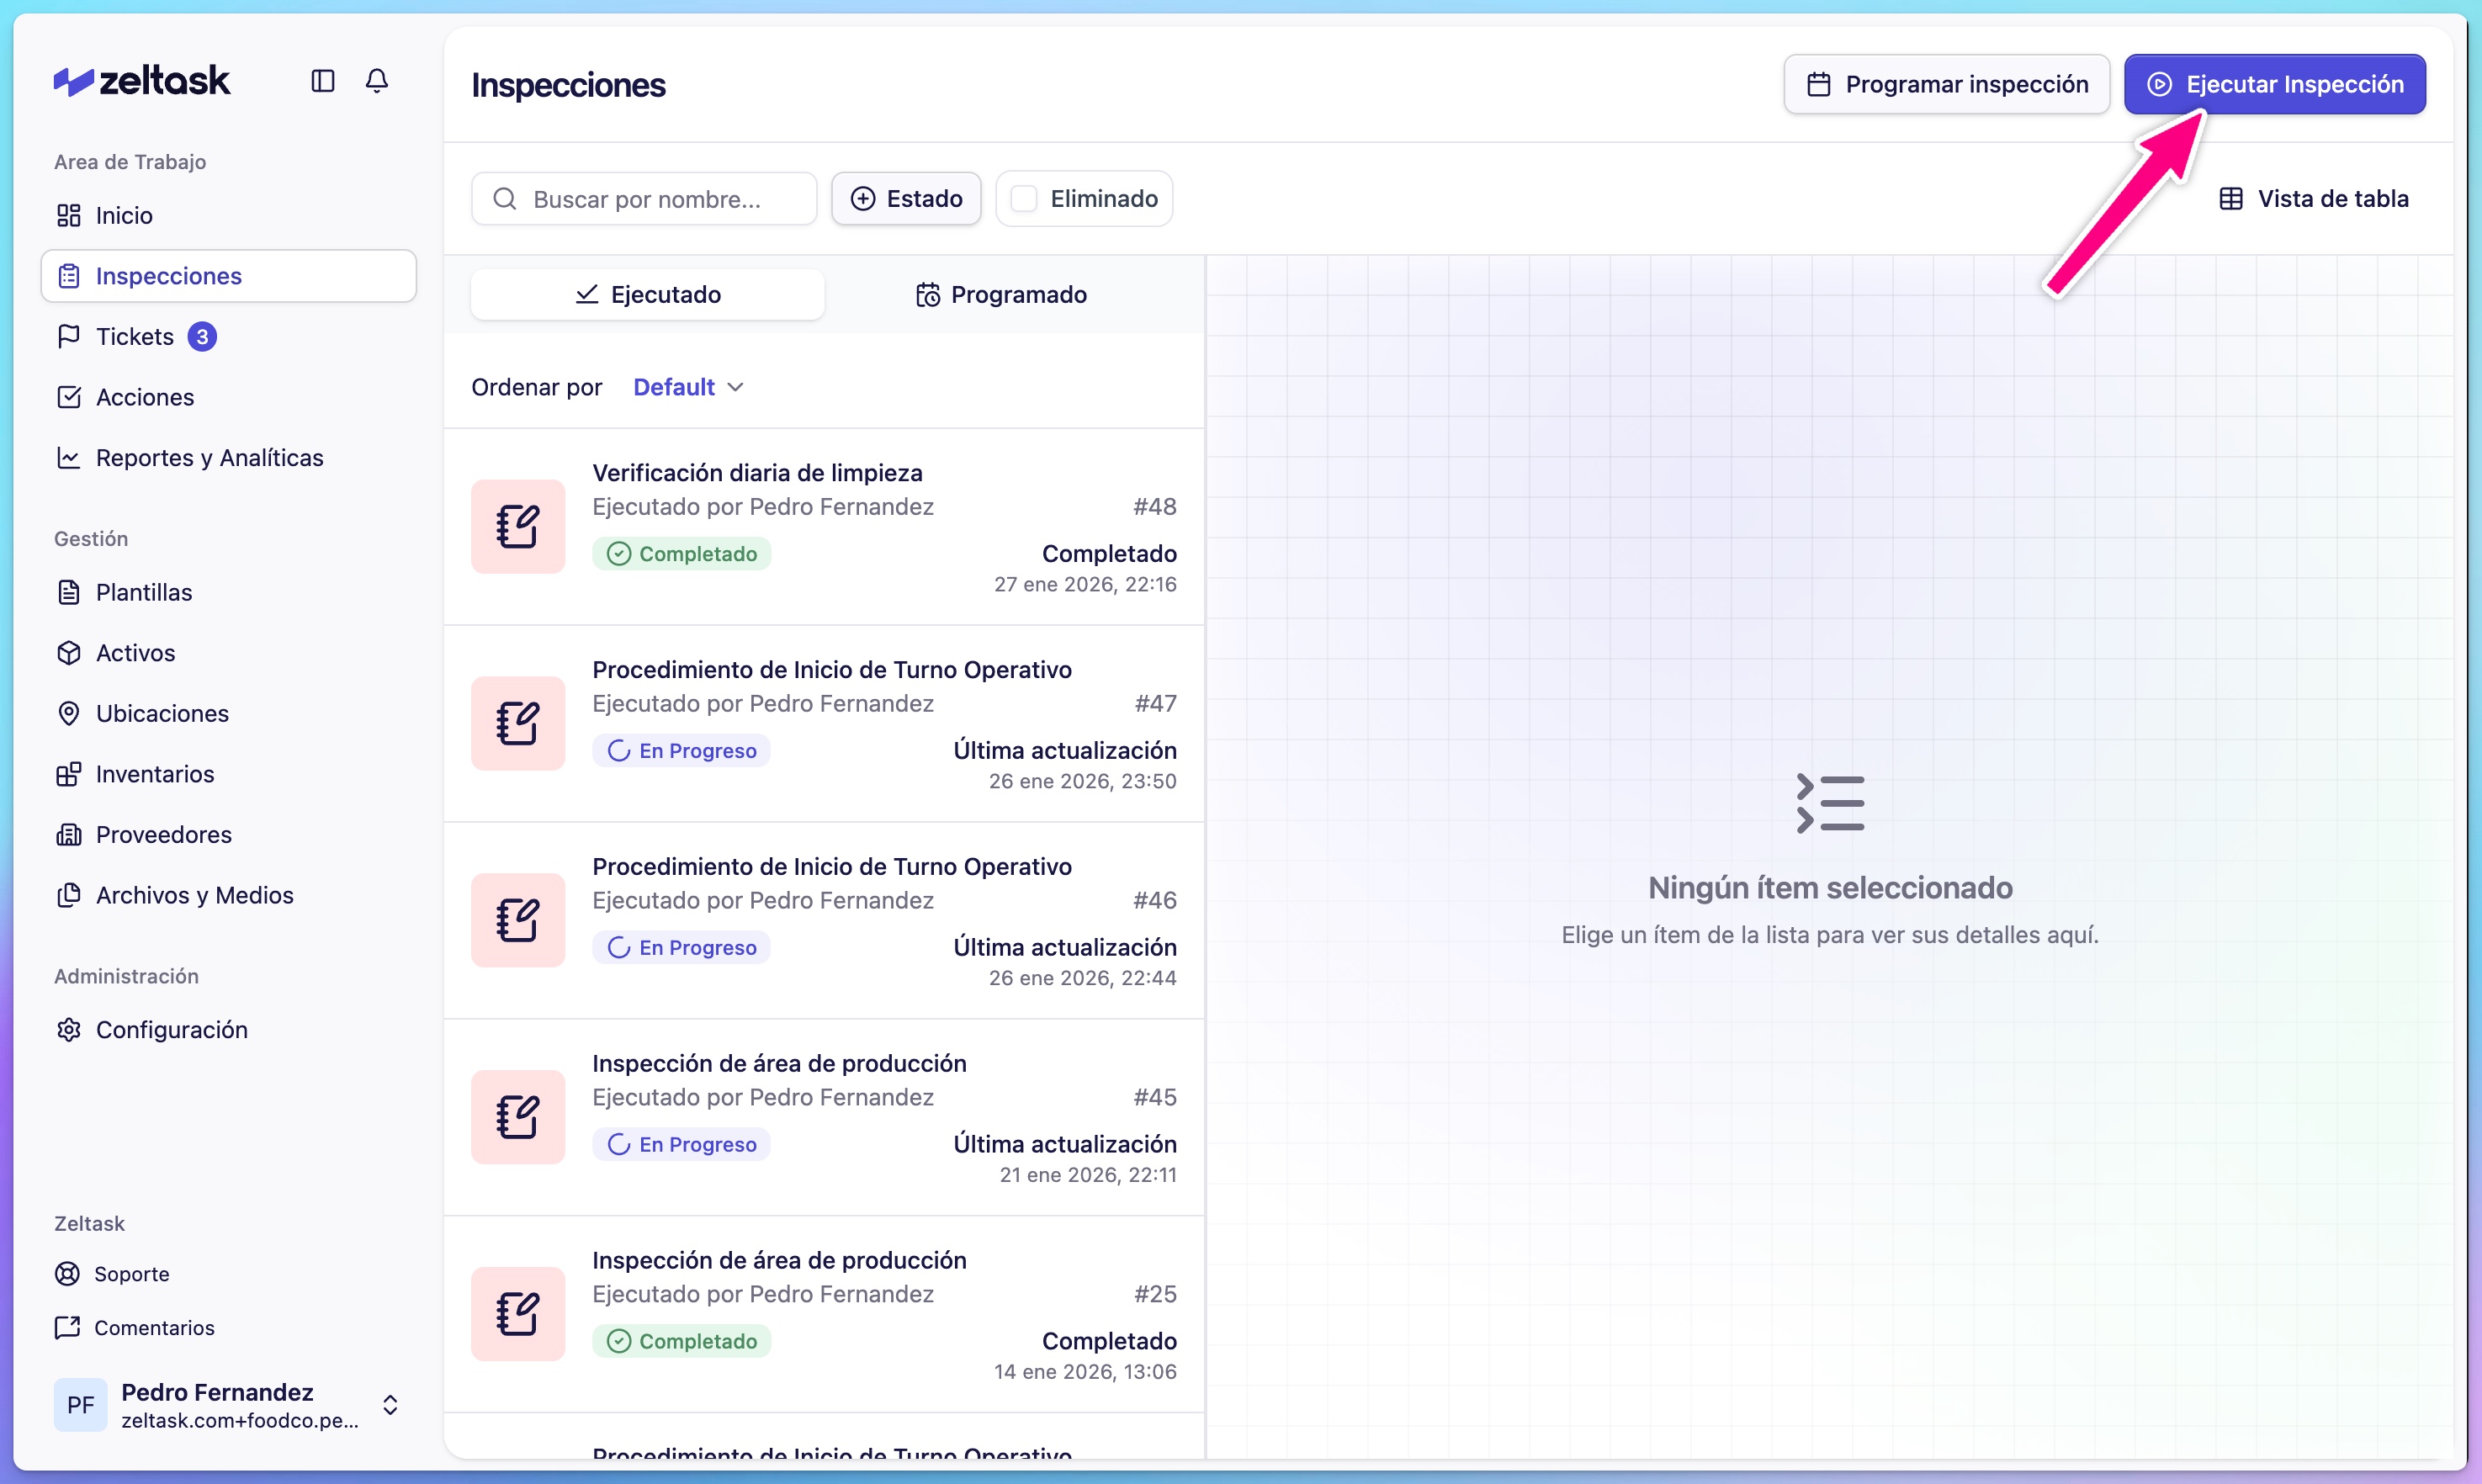The image size is (2482, 1484).
Task: Enable the Eliminado filter checkbox
Action: coord(1024,198)
